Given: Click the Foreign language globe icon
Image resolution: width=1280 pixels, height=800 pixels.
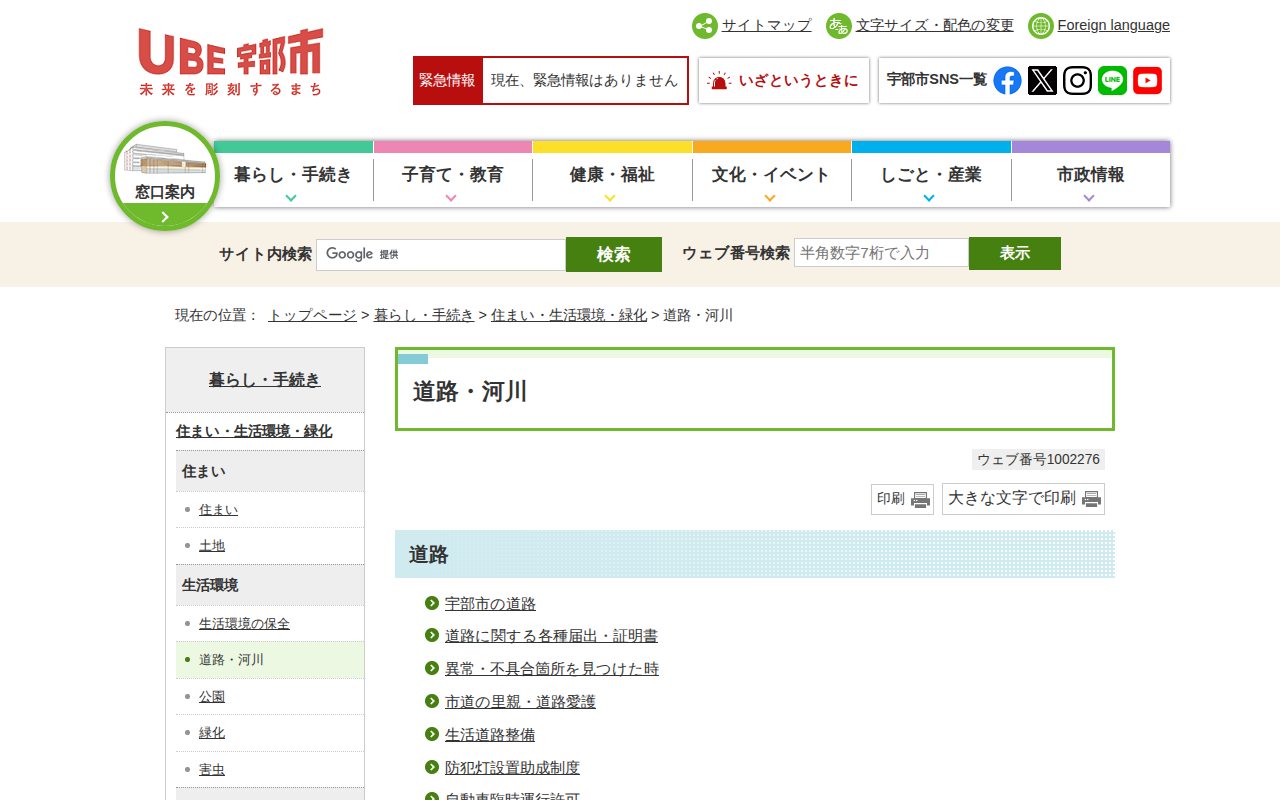Looking at the screenshot, I should [x=1041, y=26].
